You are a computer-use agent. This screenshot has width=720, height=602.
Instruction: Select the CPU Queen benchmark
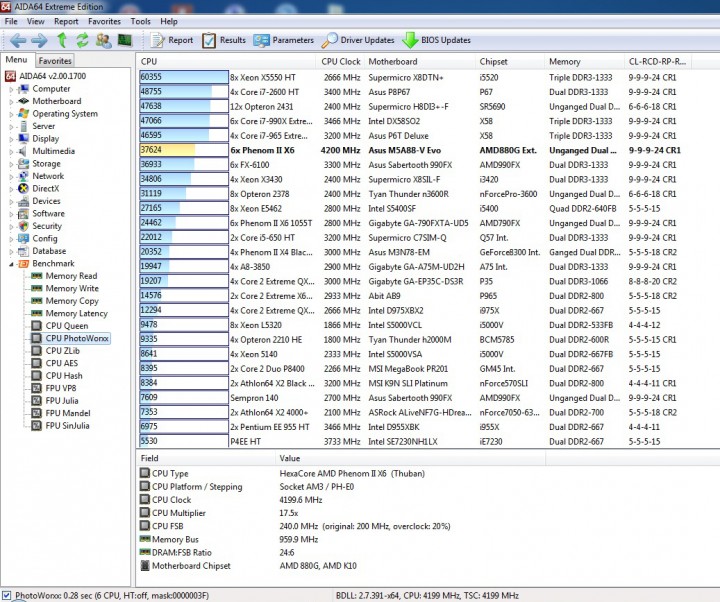tap(67, 326)
